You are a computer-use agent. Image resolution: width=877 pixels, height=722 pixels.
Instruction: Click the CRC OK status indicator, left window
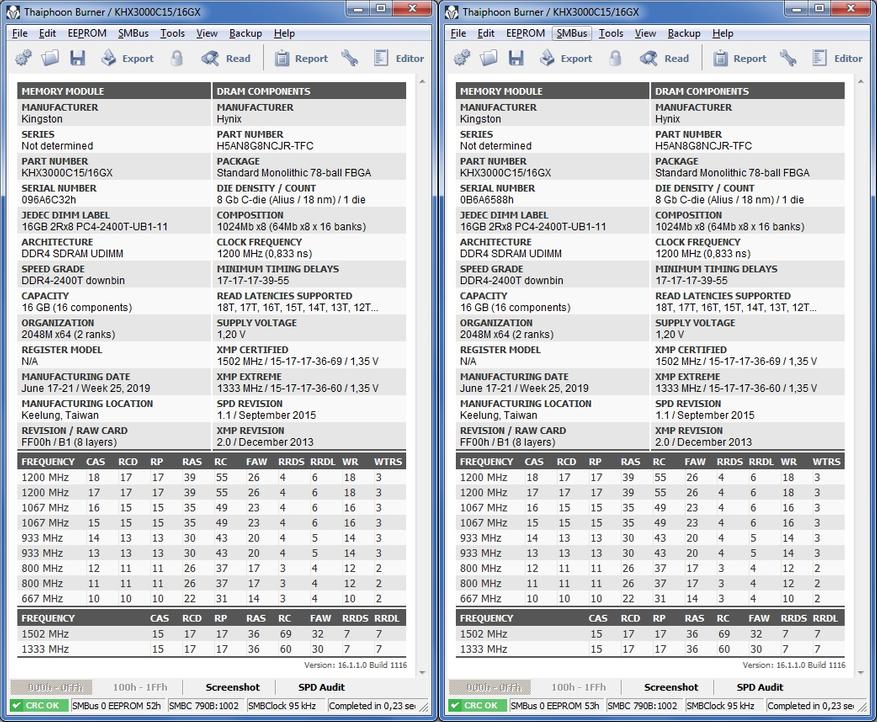[x=39, y=706]
